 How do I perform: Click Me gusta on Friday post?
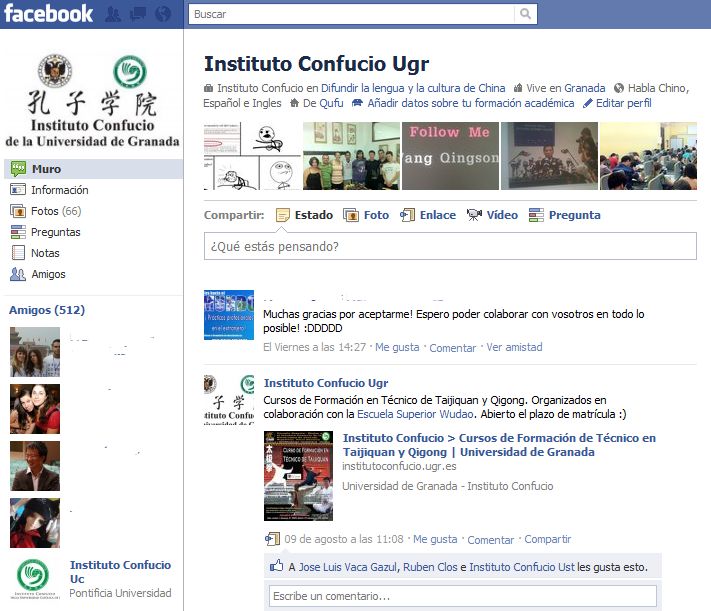[397, 347]
